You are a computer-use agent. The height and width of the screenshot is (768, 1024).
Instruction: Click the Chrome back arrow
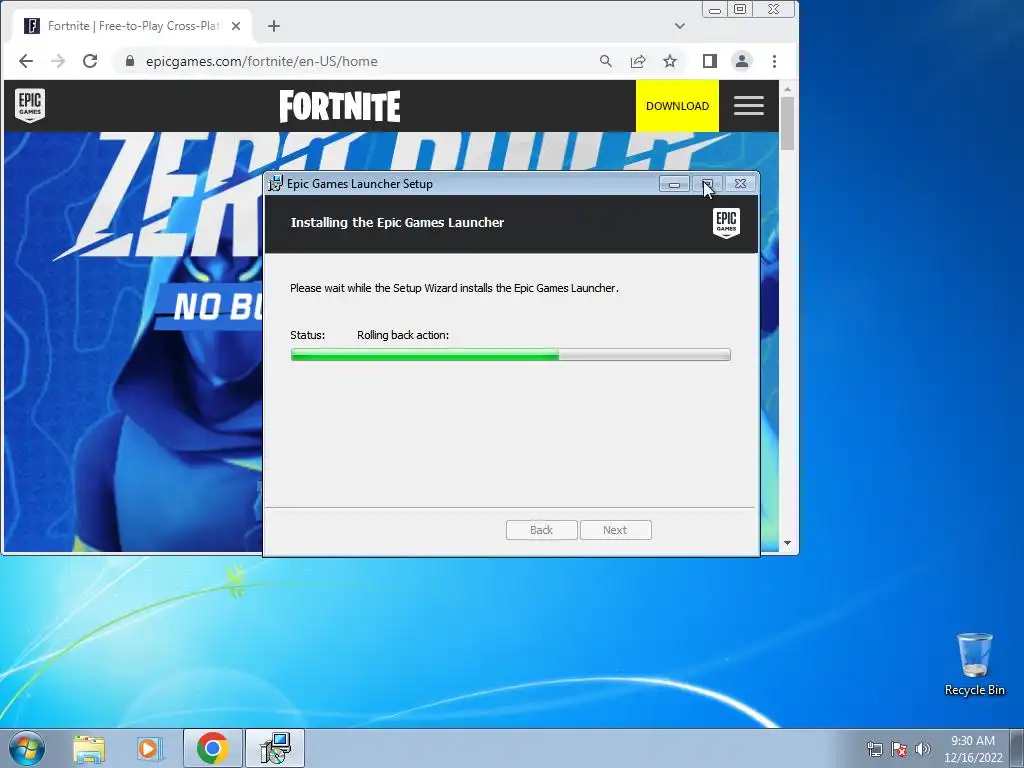coord(25,61)
